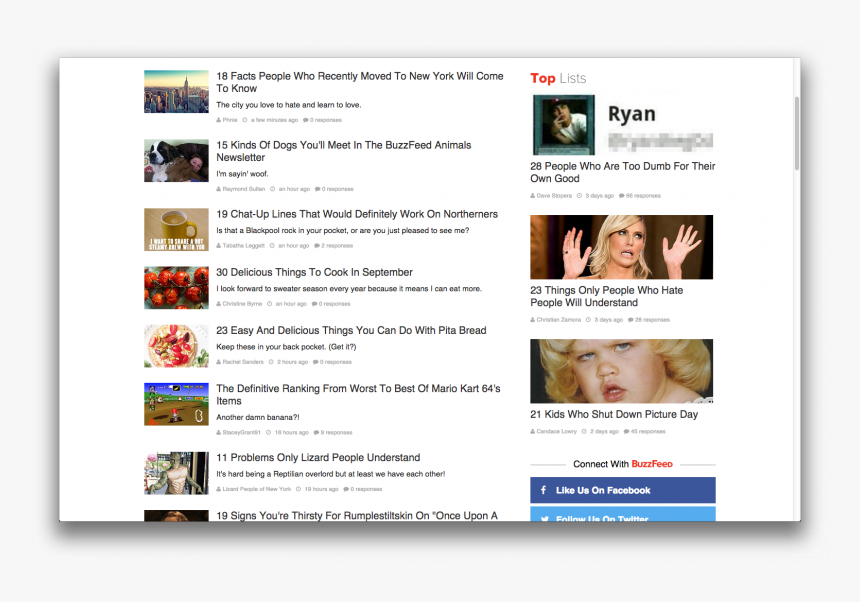Screen dimensions: 860x602
Task: Open the tomatoes article thumbnail
Action: coord(176,288)
